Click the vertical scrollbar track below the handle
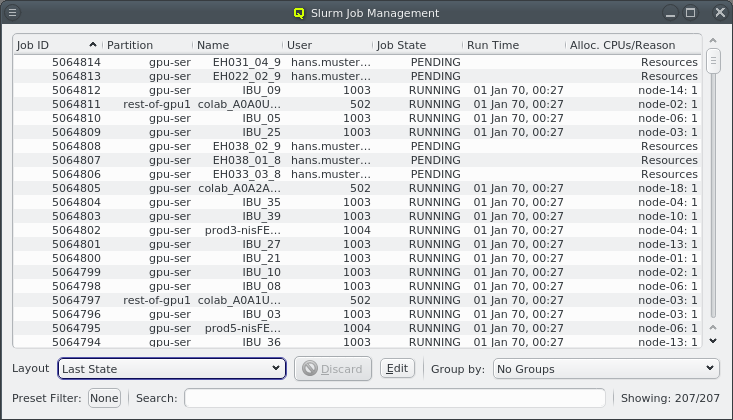 (x=713, y=196)
